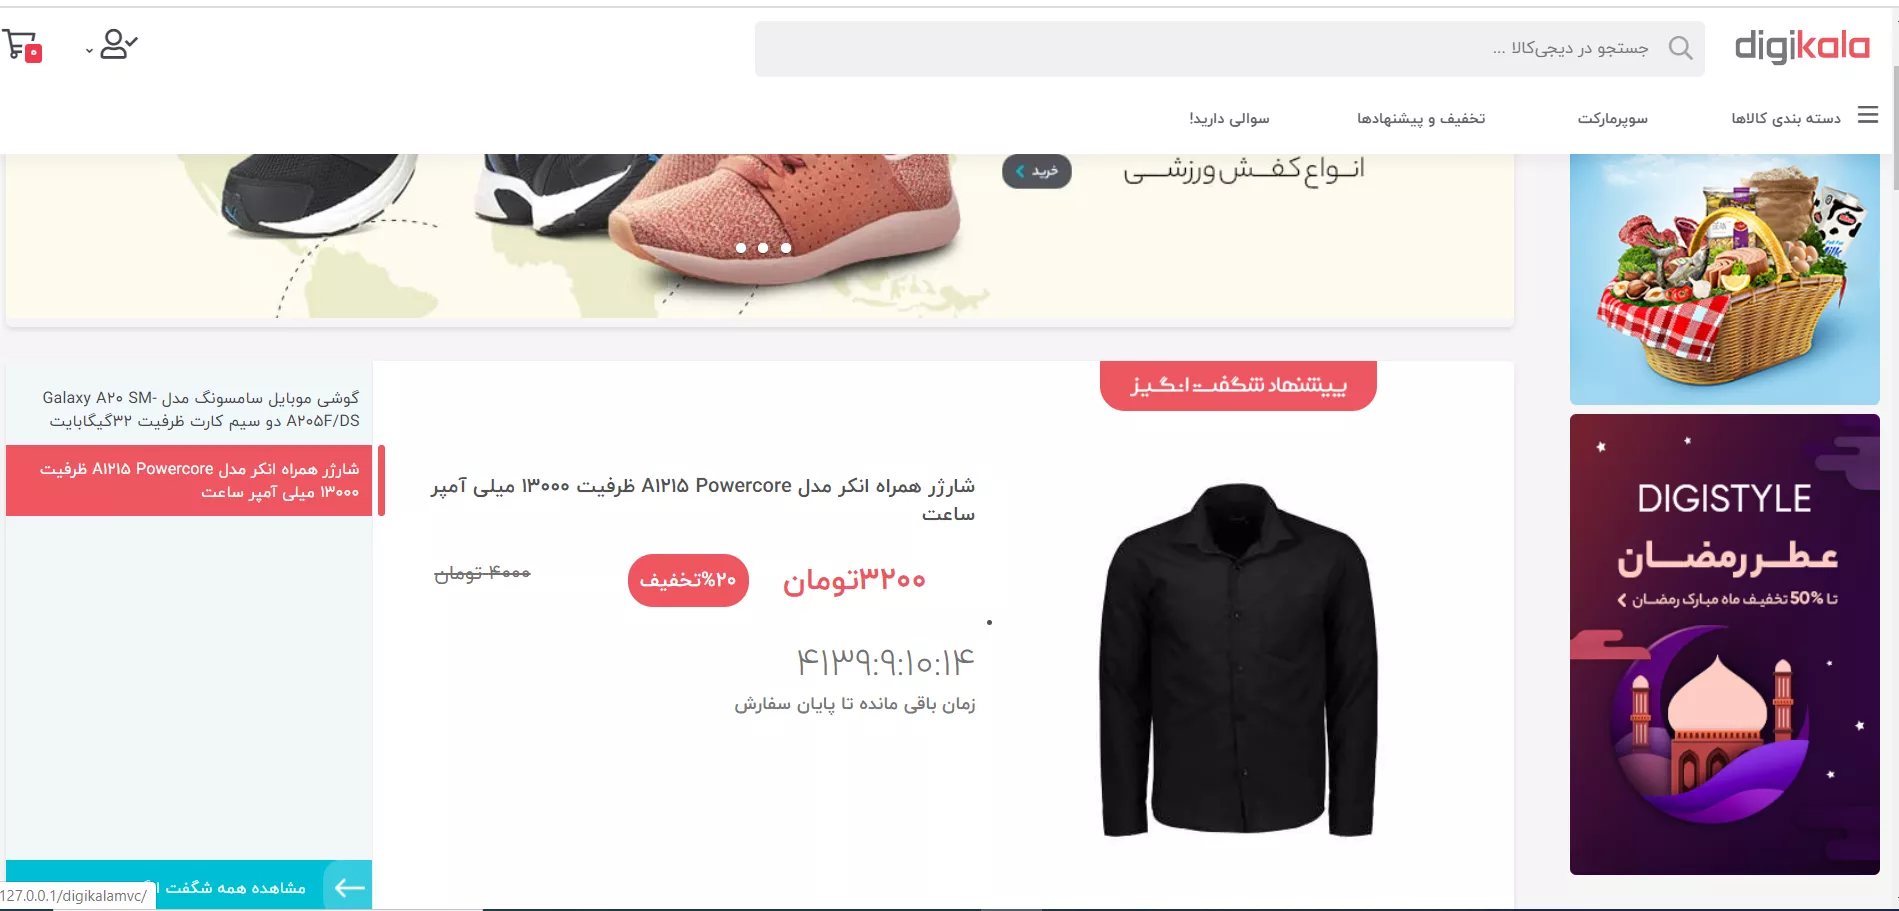
Task: Open the shopping cart icon
Action: (x=22, y=46)
